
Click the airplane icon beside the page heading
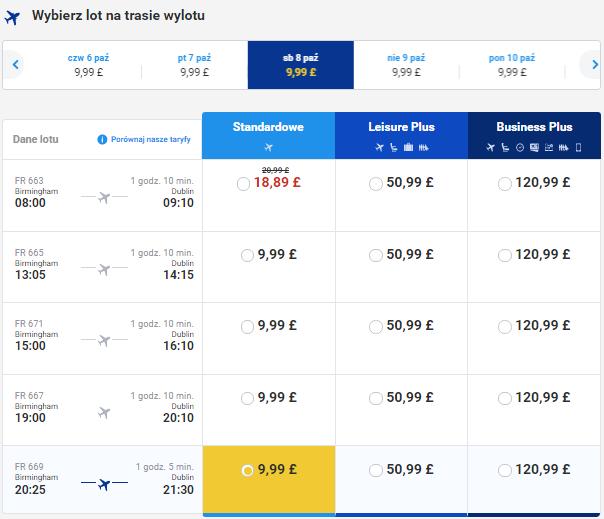(x=12, y=17)
